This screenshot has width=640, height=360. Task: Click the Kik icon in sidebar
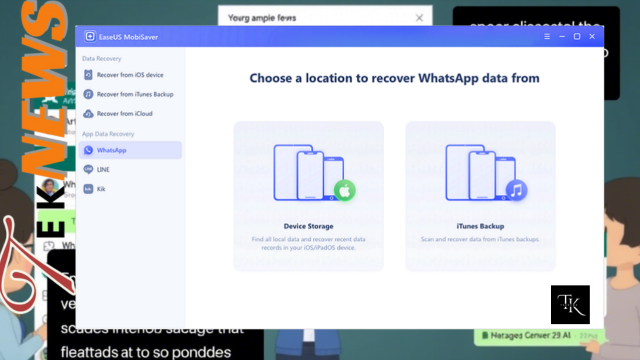(88, 189)
